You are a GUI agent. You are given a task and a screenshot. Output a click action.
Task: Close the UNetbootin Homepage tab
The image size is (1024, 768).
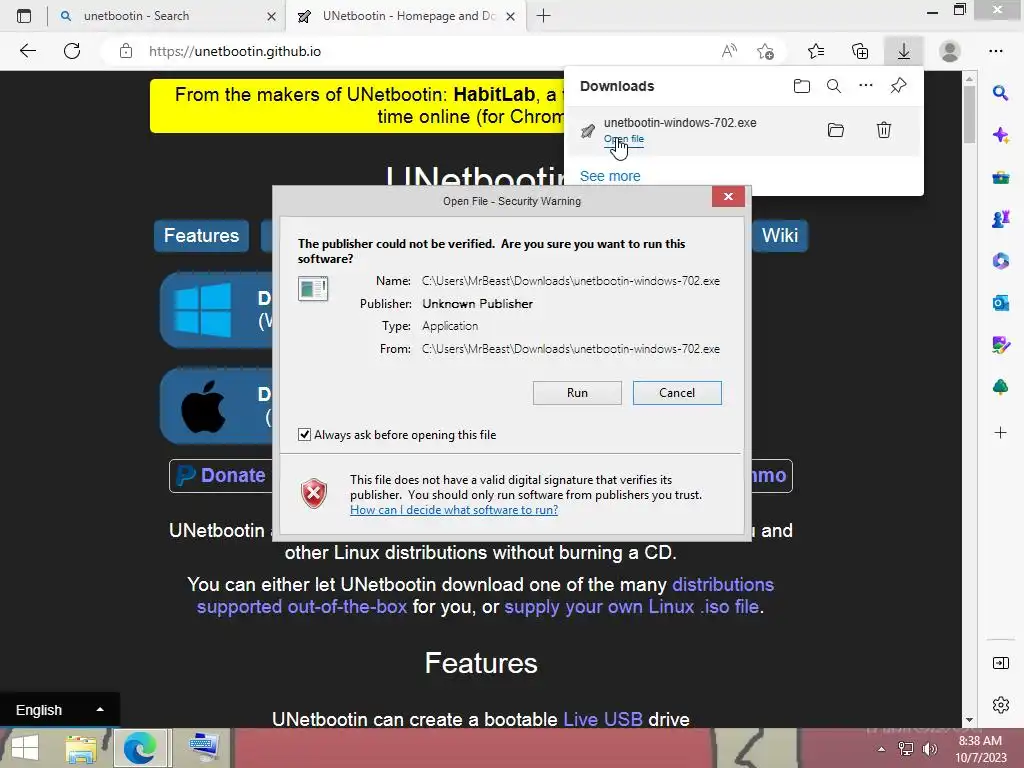tap(511, 16)
